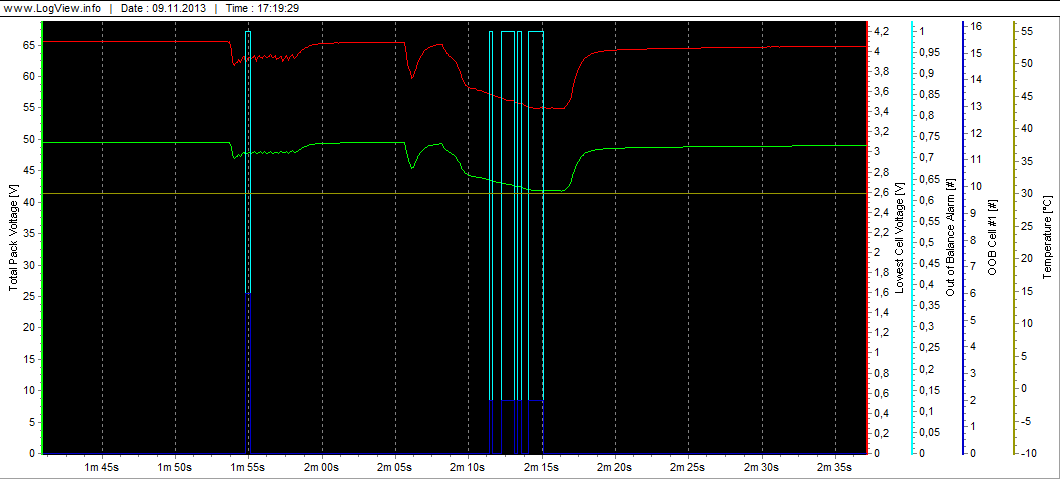Click the '1m 45s' time axis label
The width and height of the screenshot is (1060, 479).
tap(102, 467)
